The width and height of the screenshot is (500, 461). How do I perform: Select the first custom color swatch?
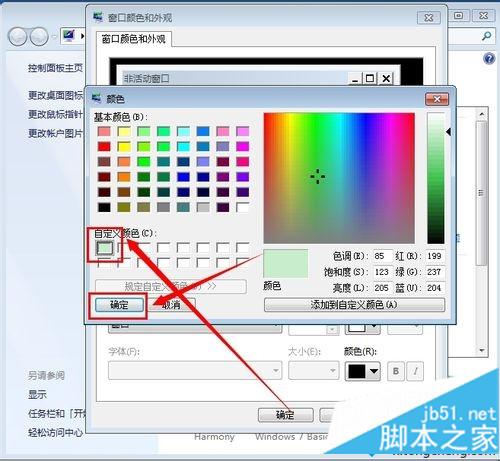(105, 248)
